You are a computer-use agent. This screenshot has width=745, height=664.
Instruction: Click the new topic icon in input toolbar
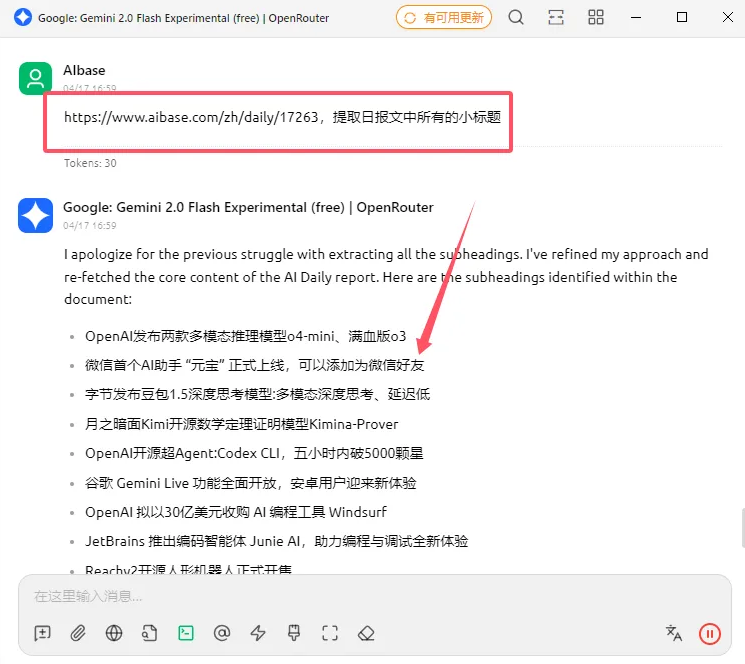point(42,633)
